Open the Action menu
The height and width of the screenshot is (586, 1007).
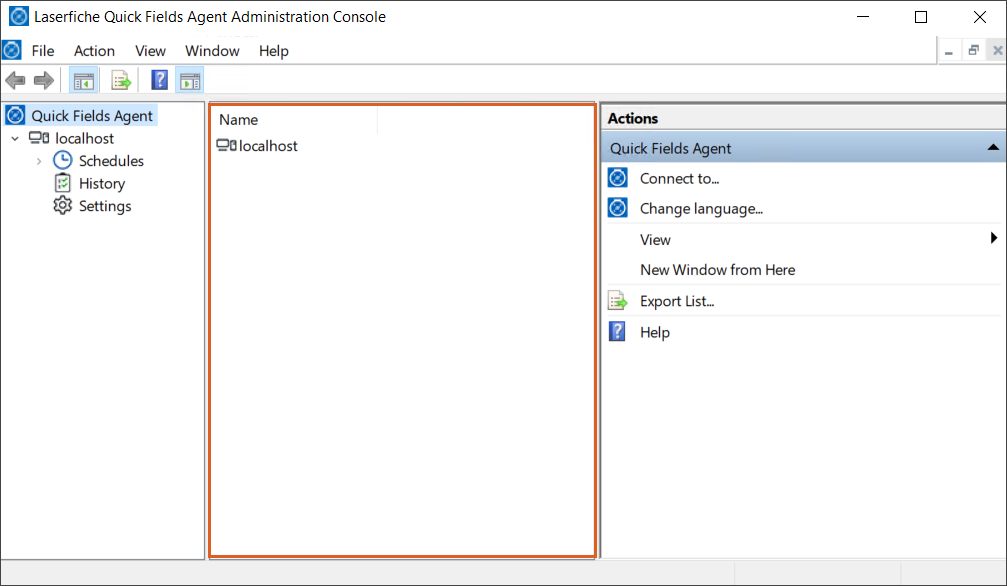(94, 50)
